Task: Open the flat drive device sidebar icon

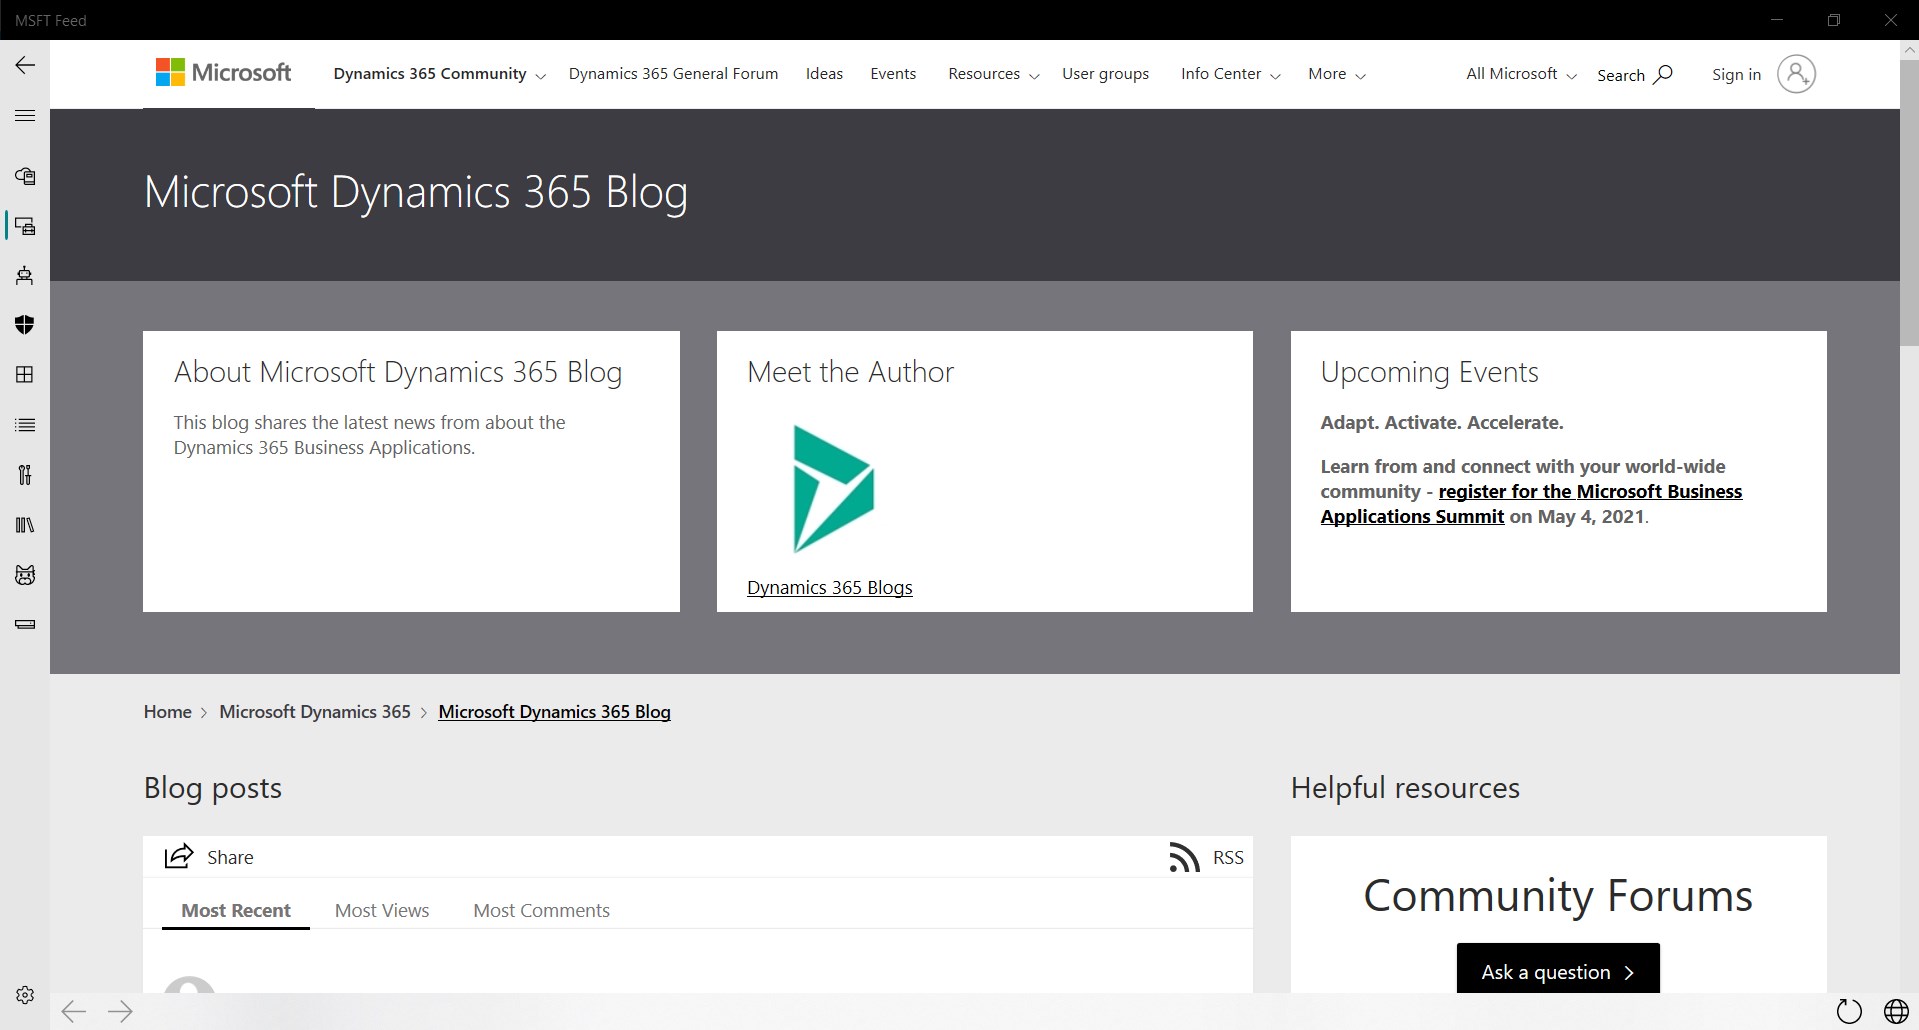Action: coord(25,625)
